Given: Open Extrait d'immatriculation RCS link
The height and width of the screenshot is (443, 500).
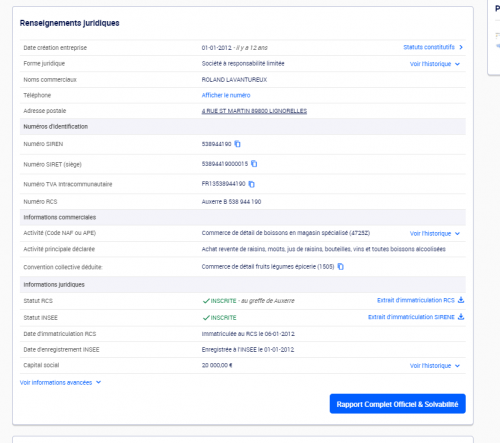Looking at the screenshot, I should pyautogui.click(x=416, y=300).
